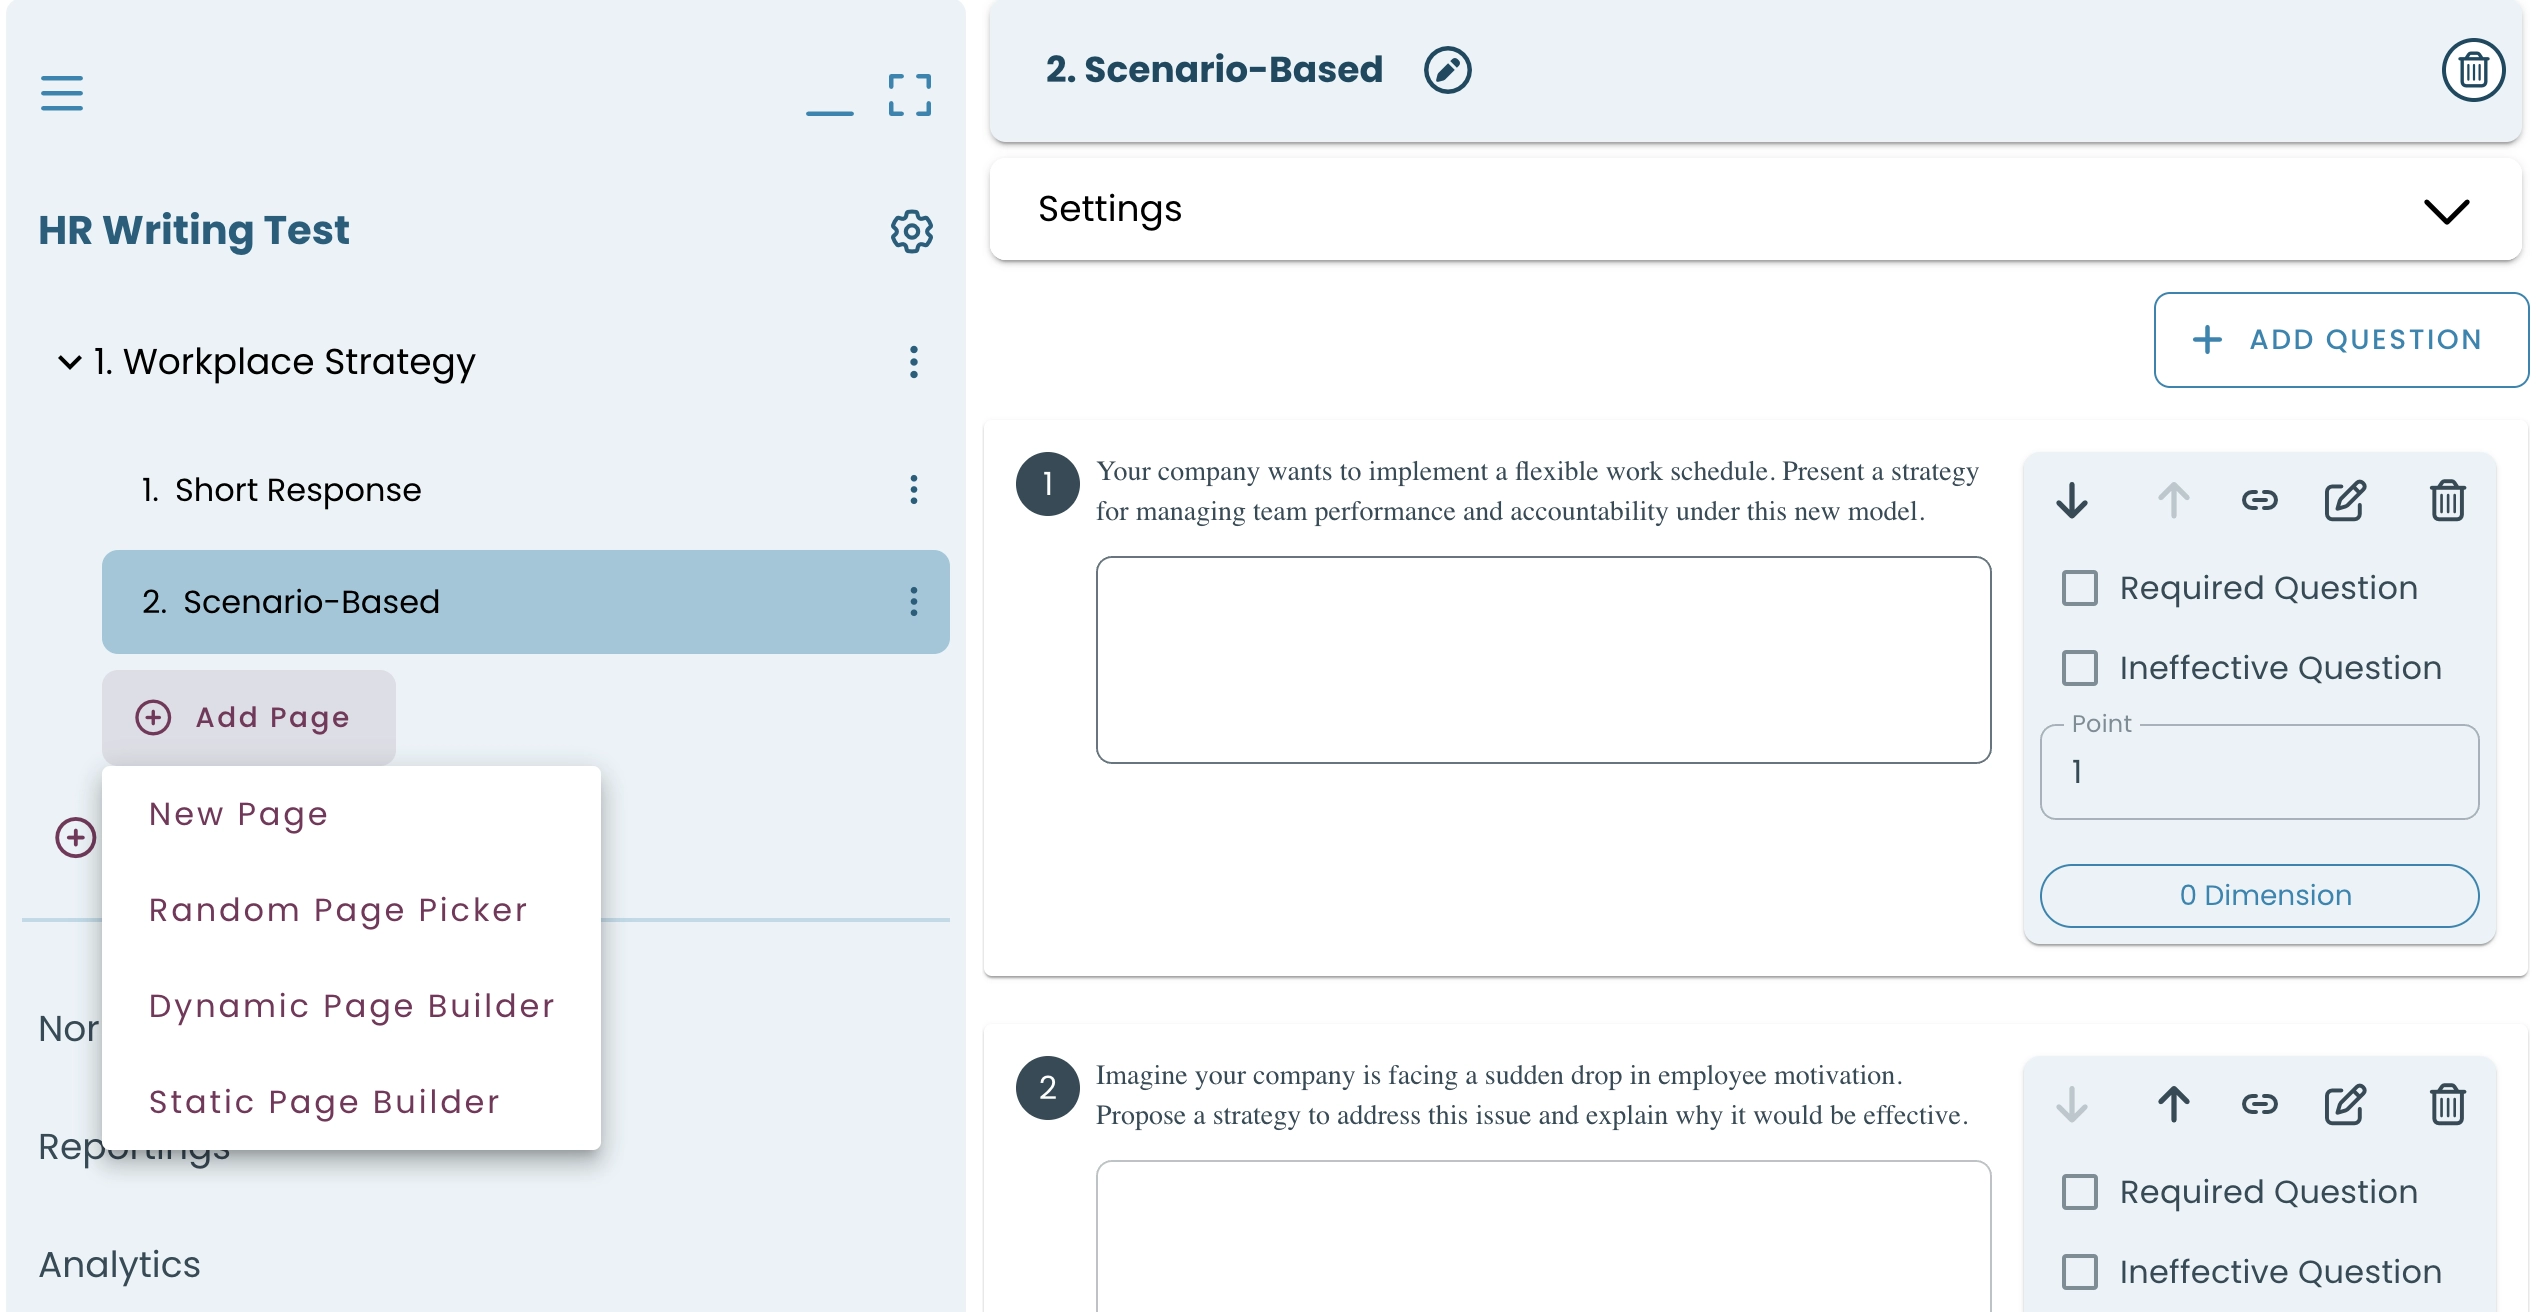Screen dimensions: 2536x1312
Task: Move question 2 down
Action: 2072,1104
